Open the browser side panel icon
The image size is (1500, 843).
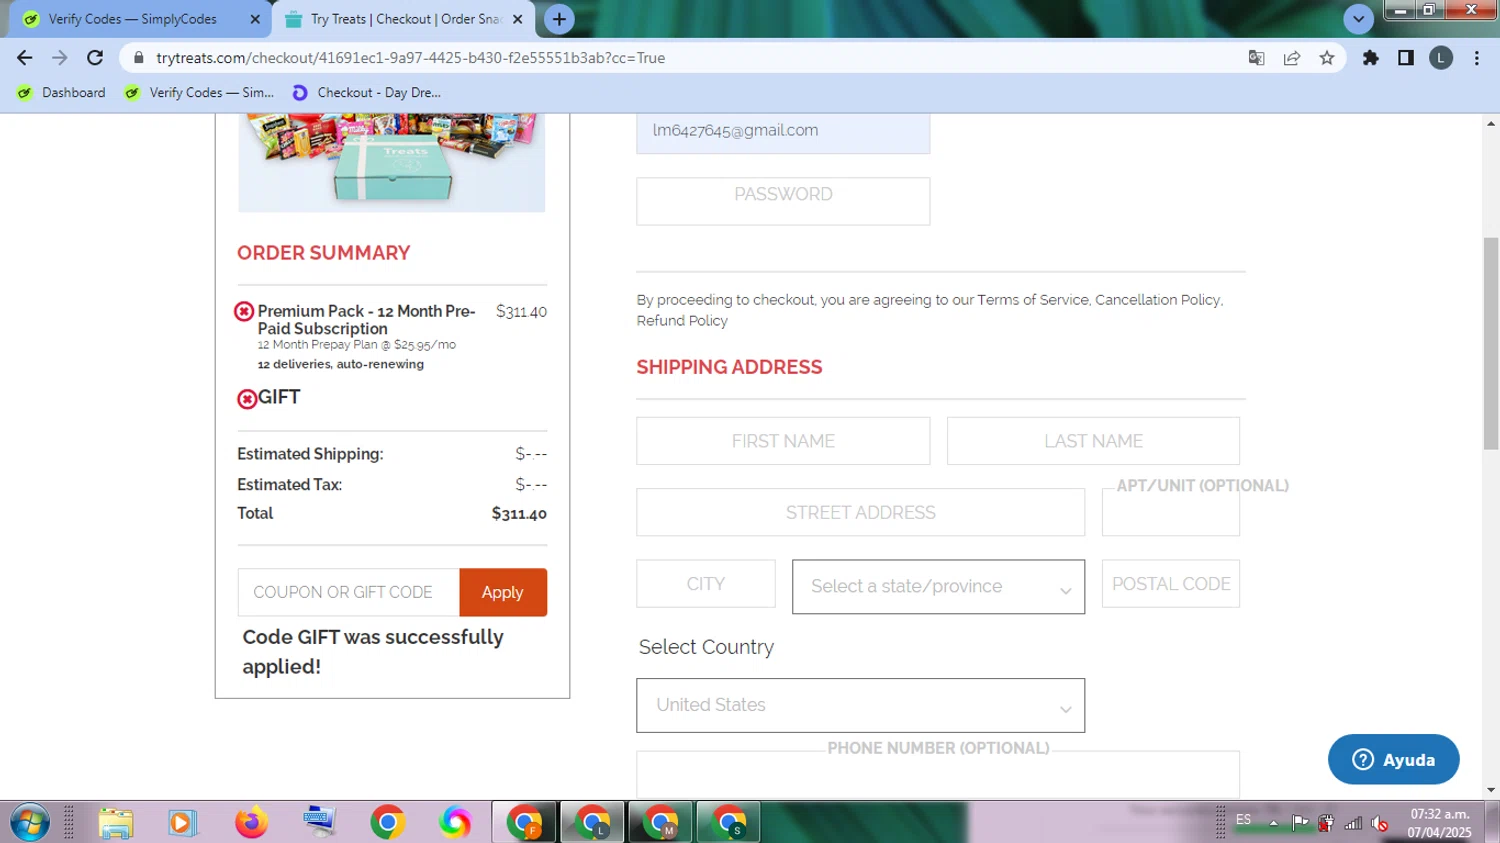(1406, 58)
